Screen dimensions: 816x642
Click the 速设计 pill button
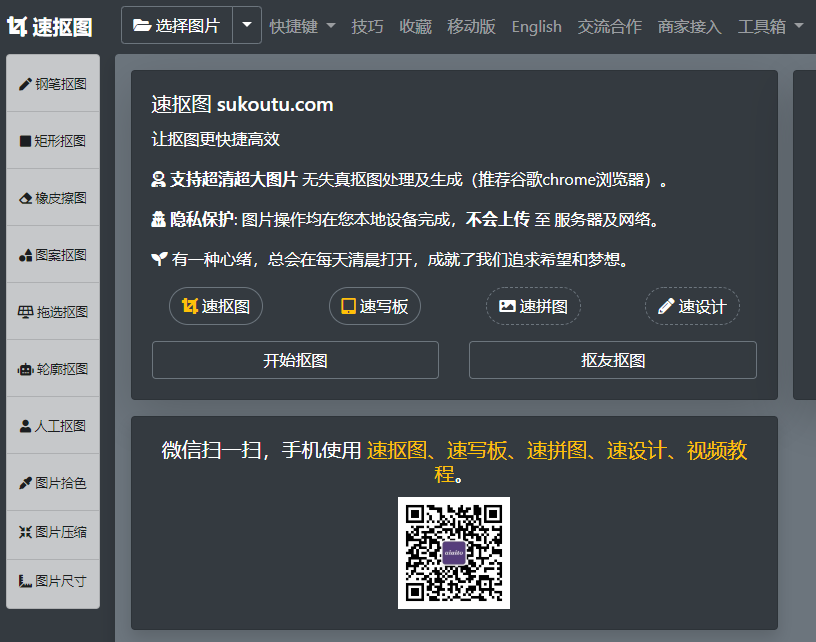(692, 306)
